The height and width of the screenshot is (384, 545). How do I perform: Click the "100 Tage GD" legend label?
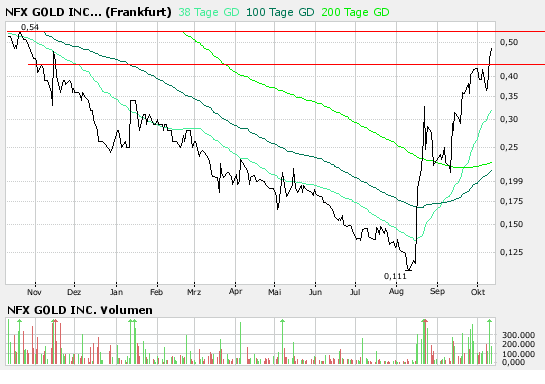[x=280, y=13]
